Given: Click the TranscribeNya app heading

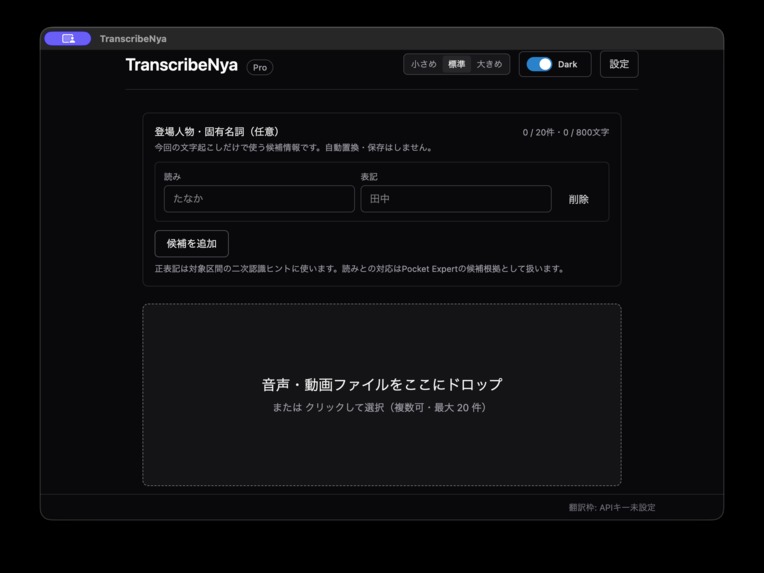Looking at the screenshot, I should 182,65.
